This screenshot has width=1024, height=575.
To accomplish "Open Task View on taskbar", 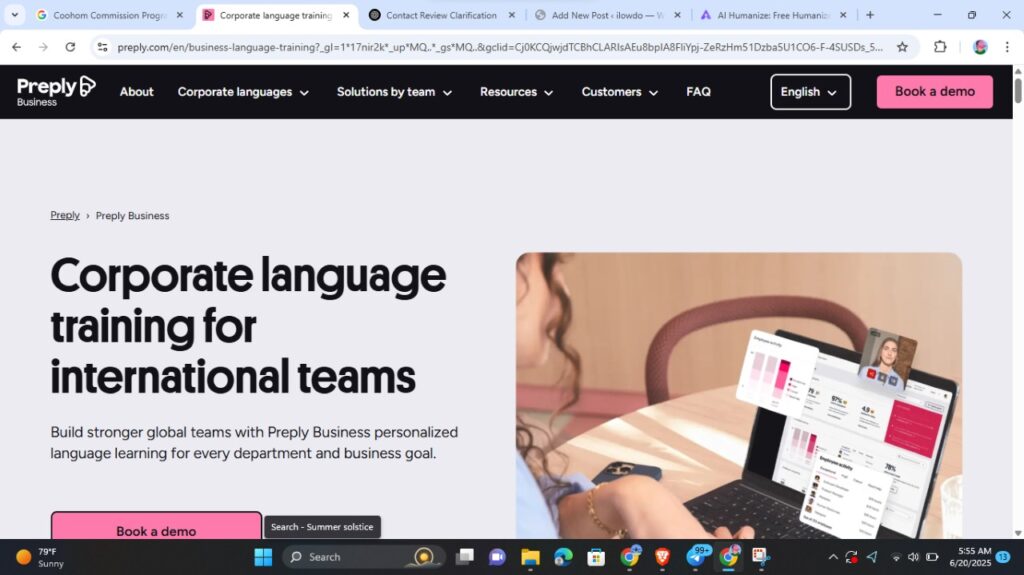I will coord(465,557).
